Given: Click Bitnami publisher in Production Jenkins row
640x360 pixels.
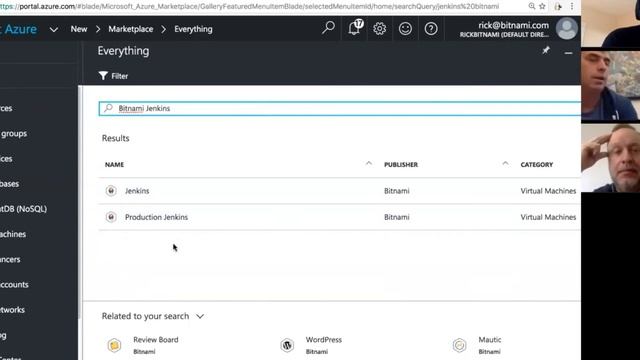Looking at the screenshot, I should click(396, 217).
